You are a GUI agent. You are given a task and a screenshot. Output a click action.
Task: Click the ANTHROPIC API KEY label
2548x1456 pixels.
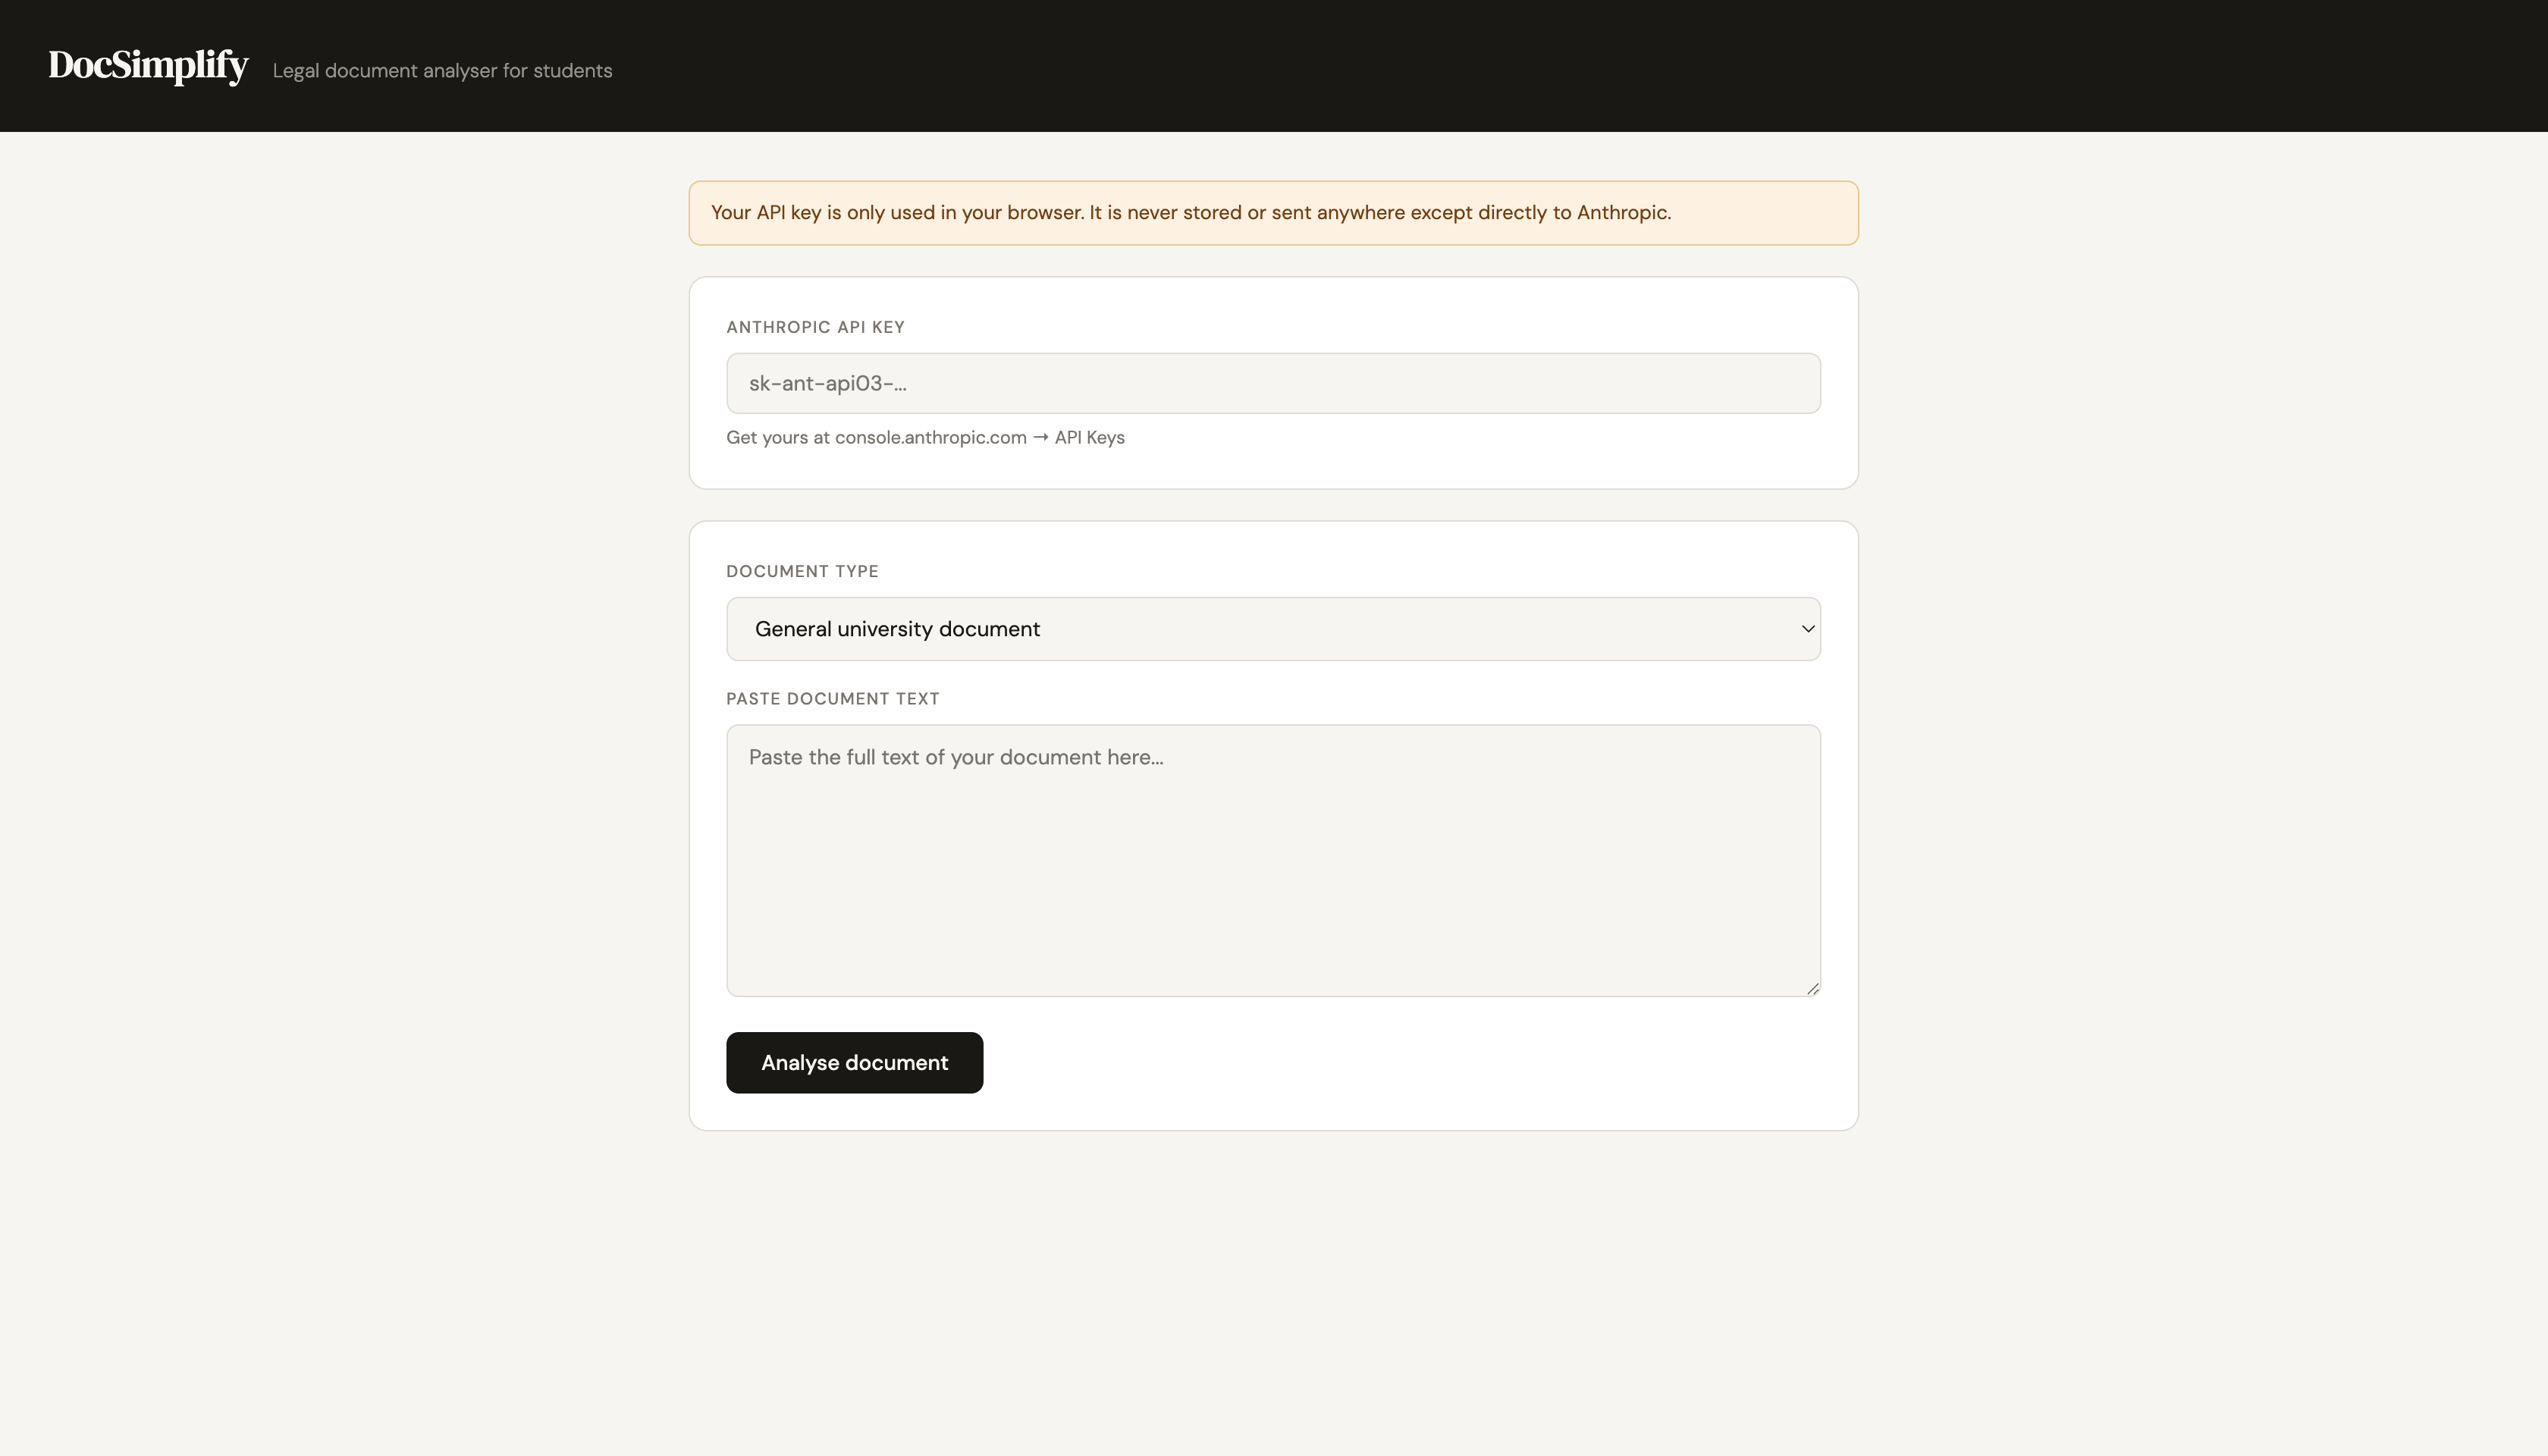click(816, 327)
